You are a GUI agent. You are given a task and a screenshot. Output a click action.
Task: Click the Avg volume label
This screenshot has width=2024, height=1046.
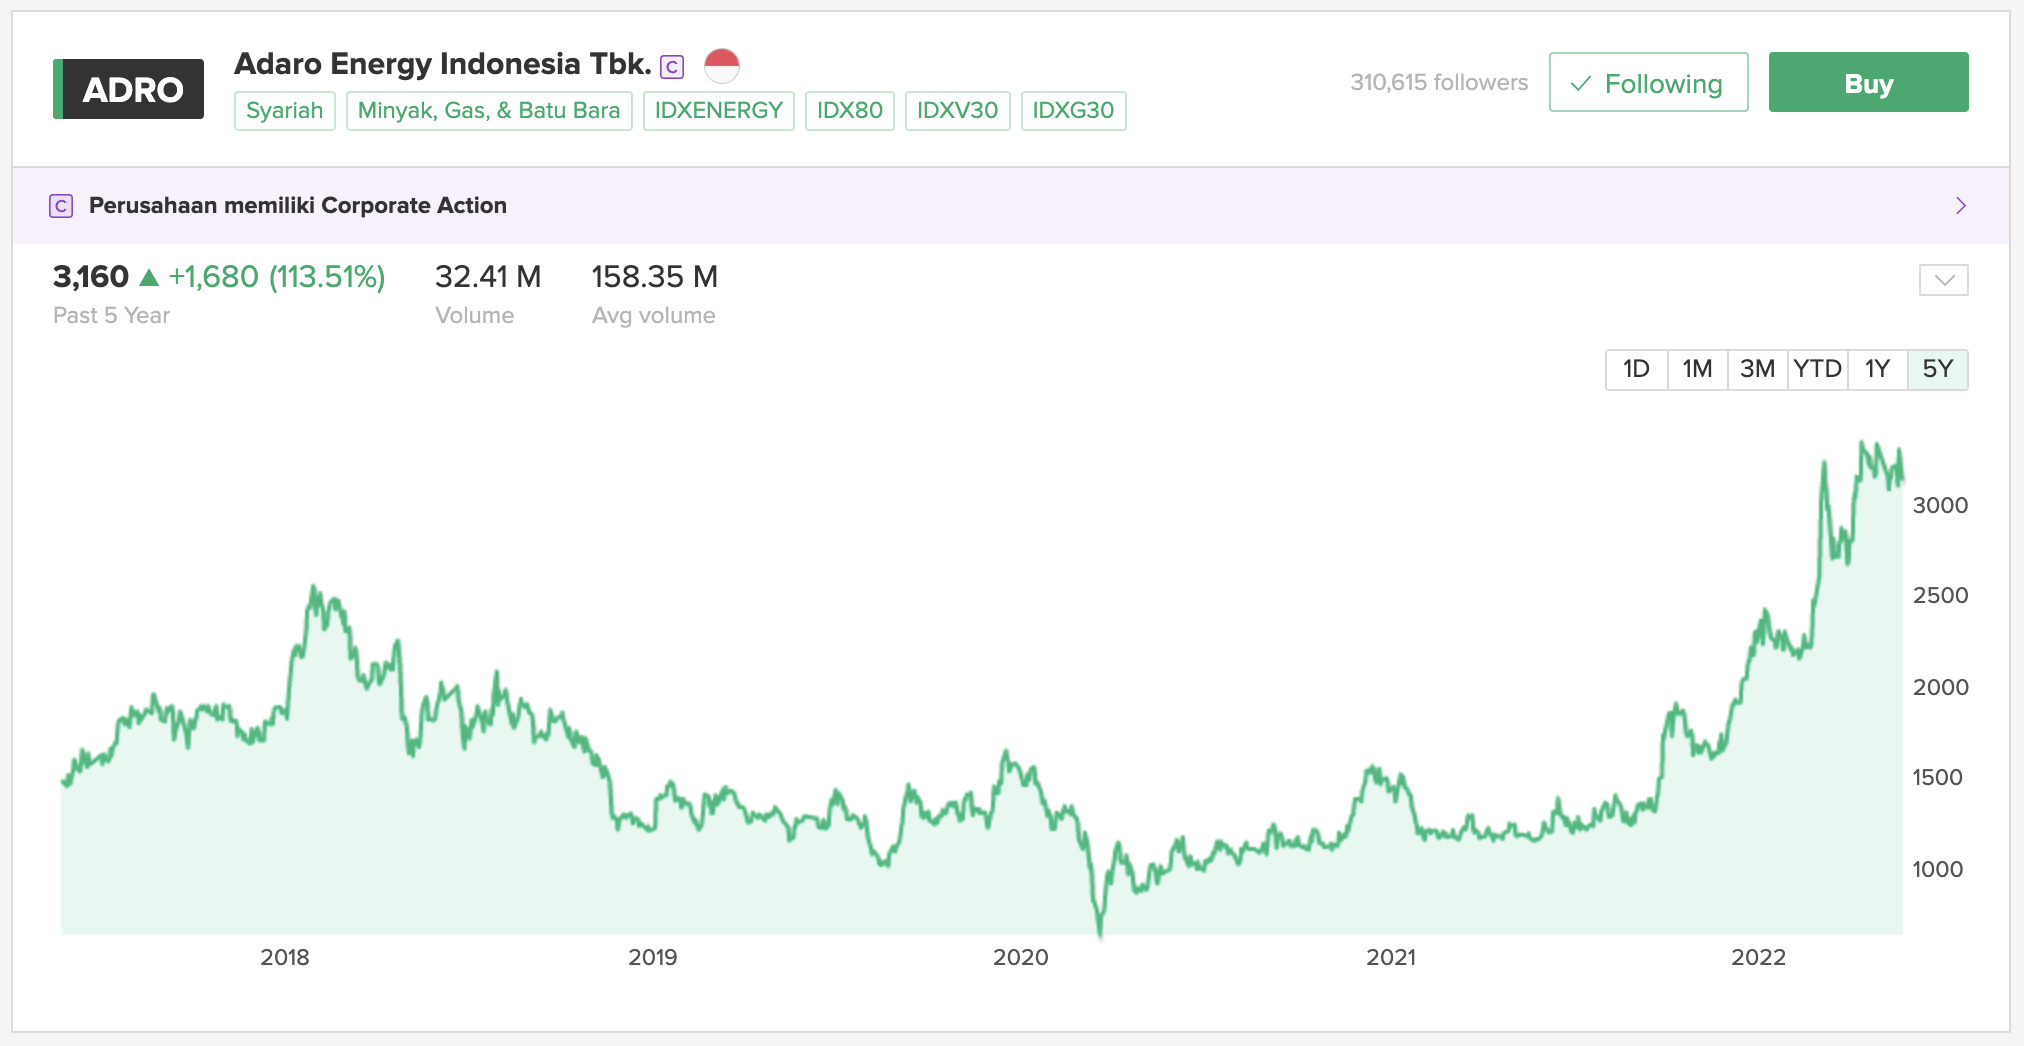[x=654, y=316]
